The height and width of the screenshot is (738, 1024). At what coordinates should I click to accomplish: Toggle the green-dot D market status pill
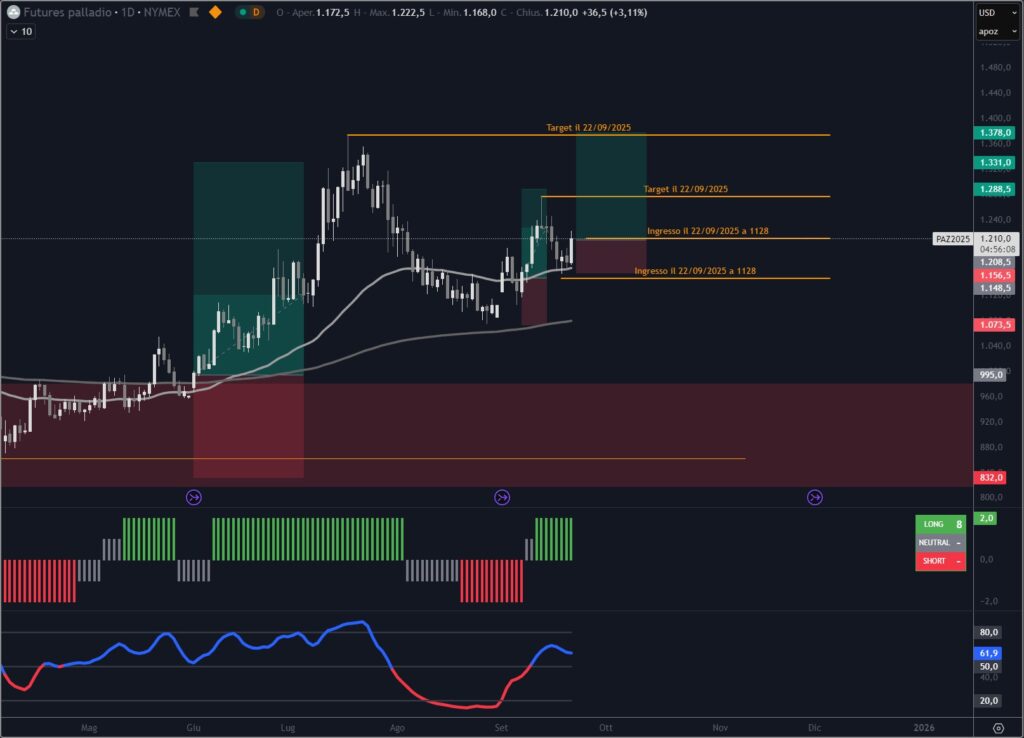[250, 12]
